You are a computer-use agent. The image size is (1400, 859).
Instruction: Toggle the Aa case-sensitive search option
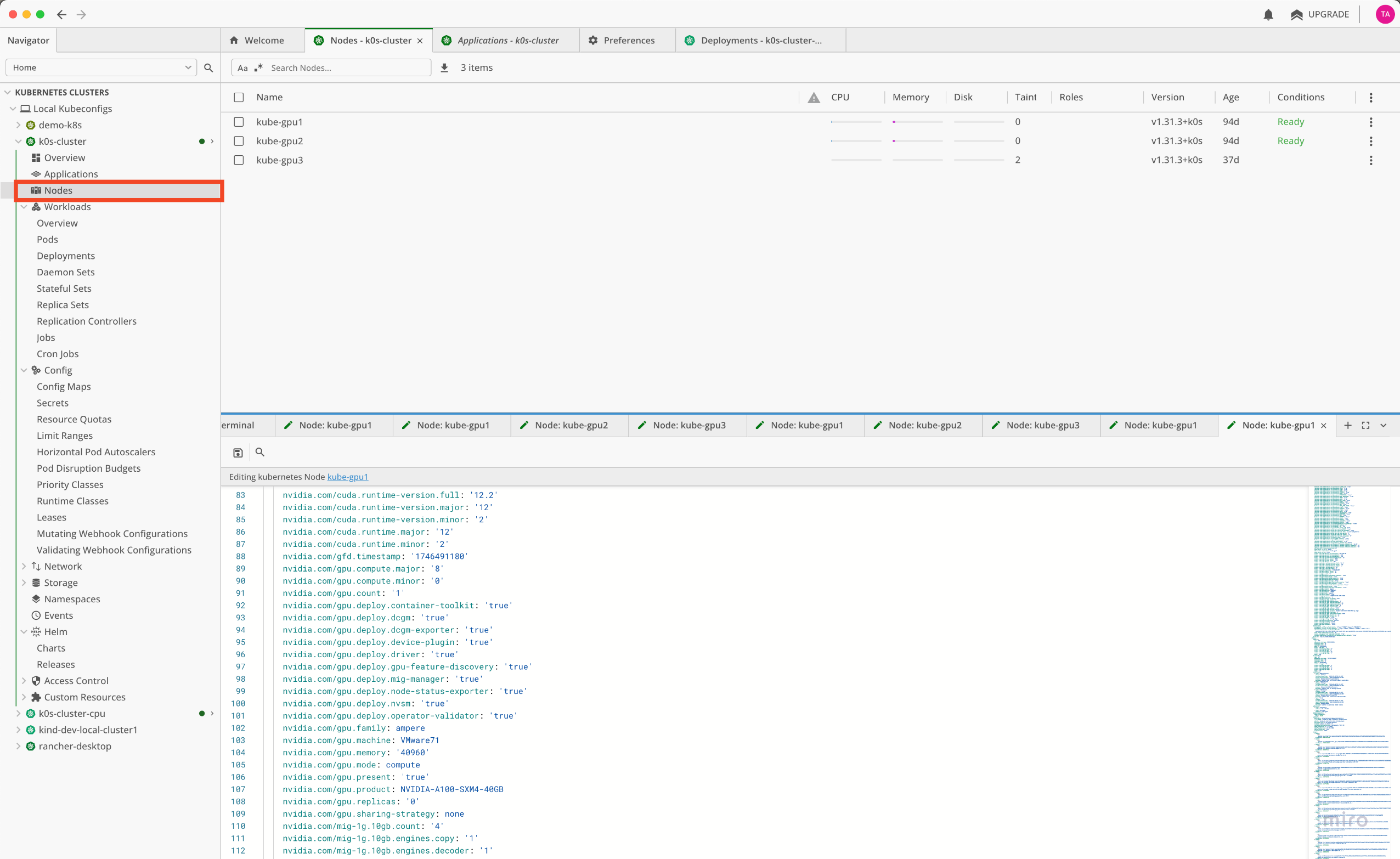coord(242,68)
